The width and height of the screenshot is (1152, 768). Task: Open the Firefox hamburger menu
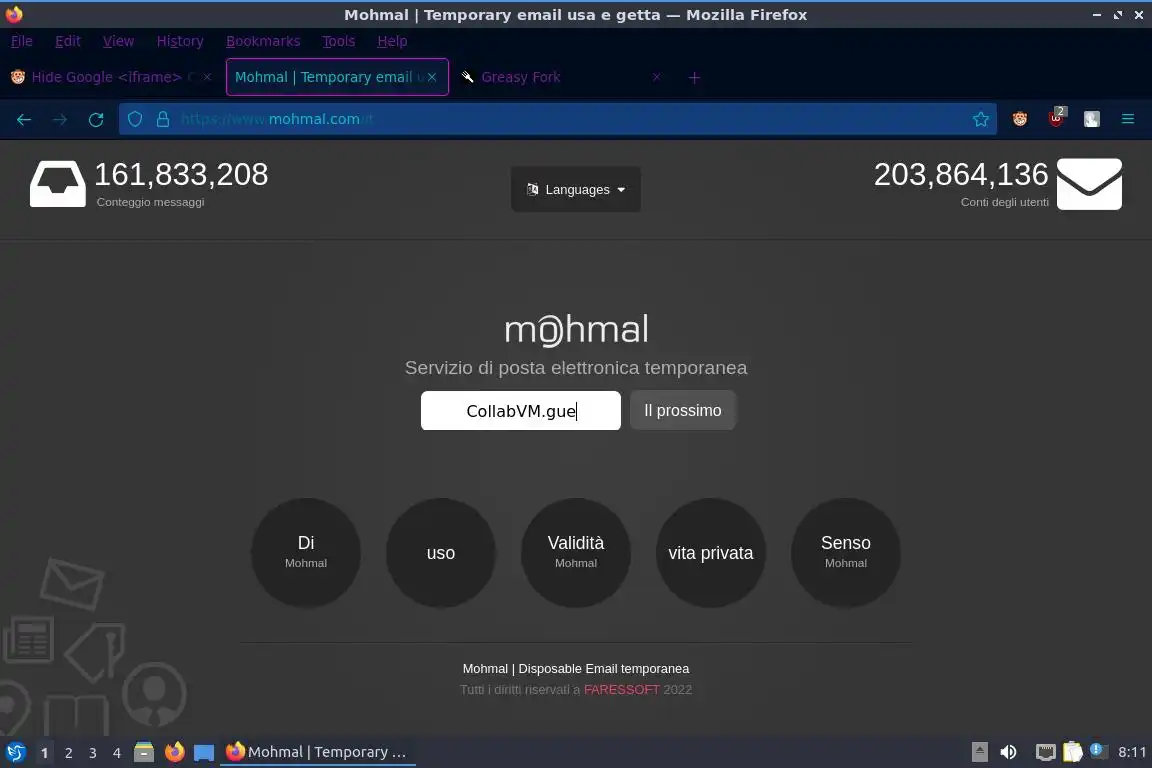1128,119
